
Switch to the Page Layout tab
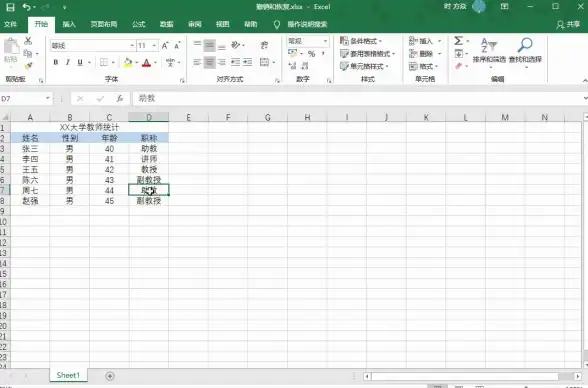[x=104, y=24]
